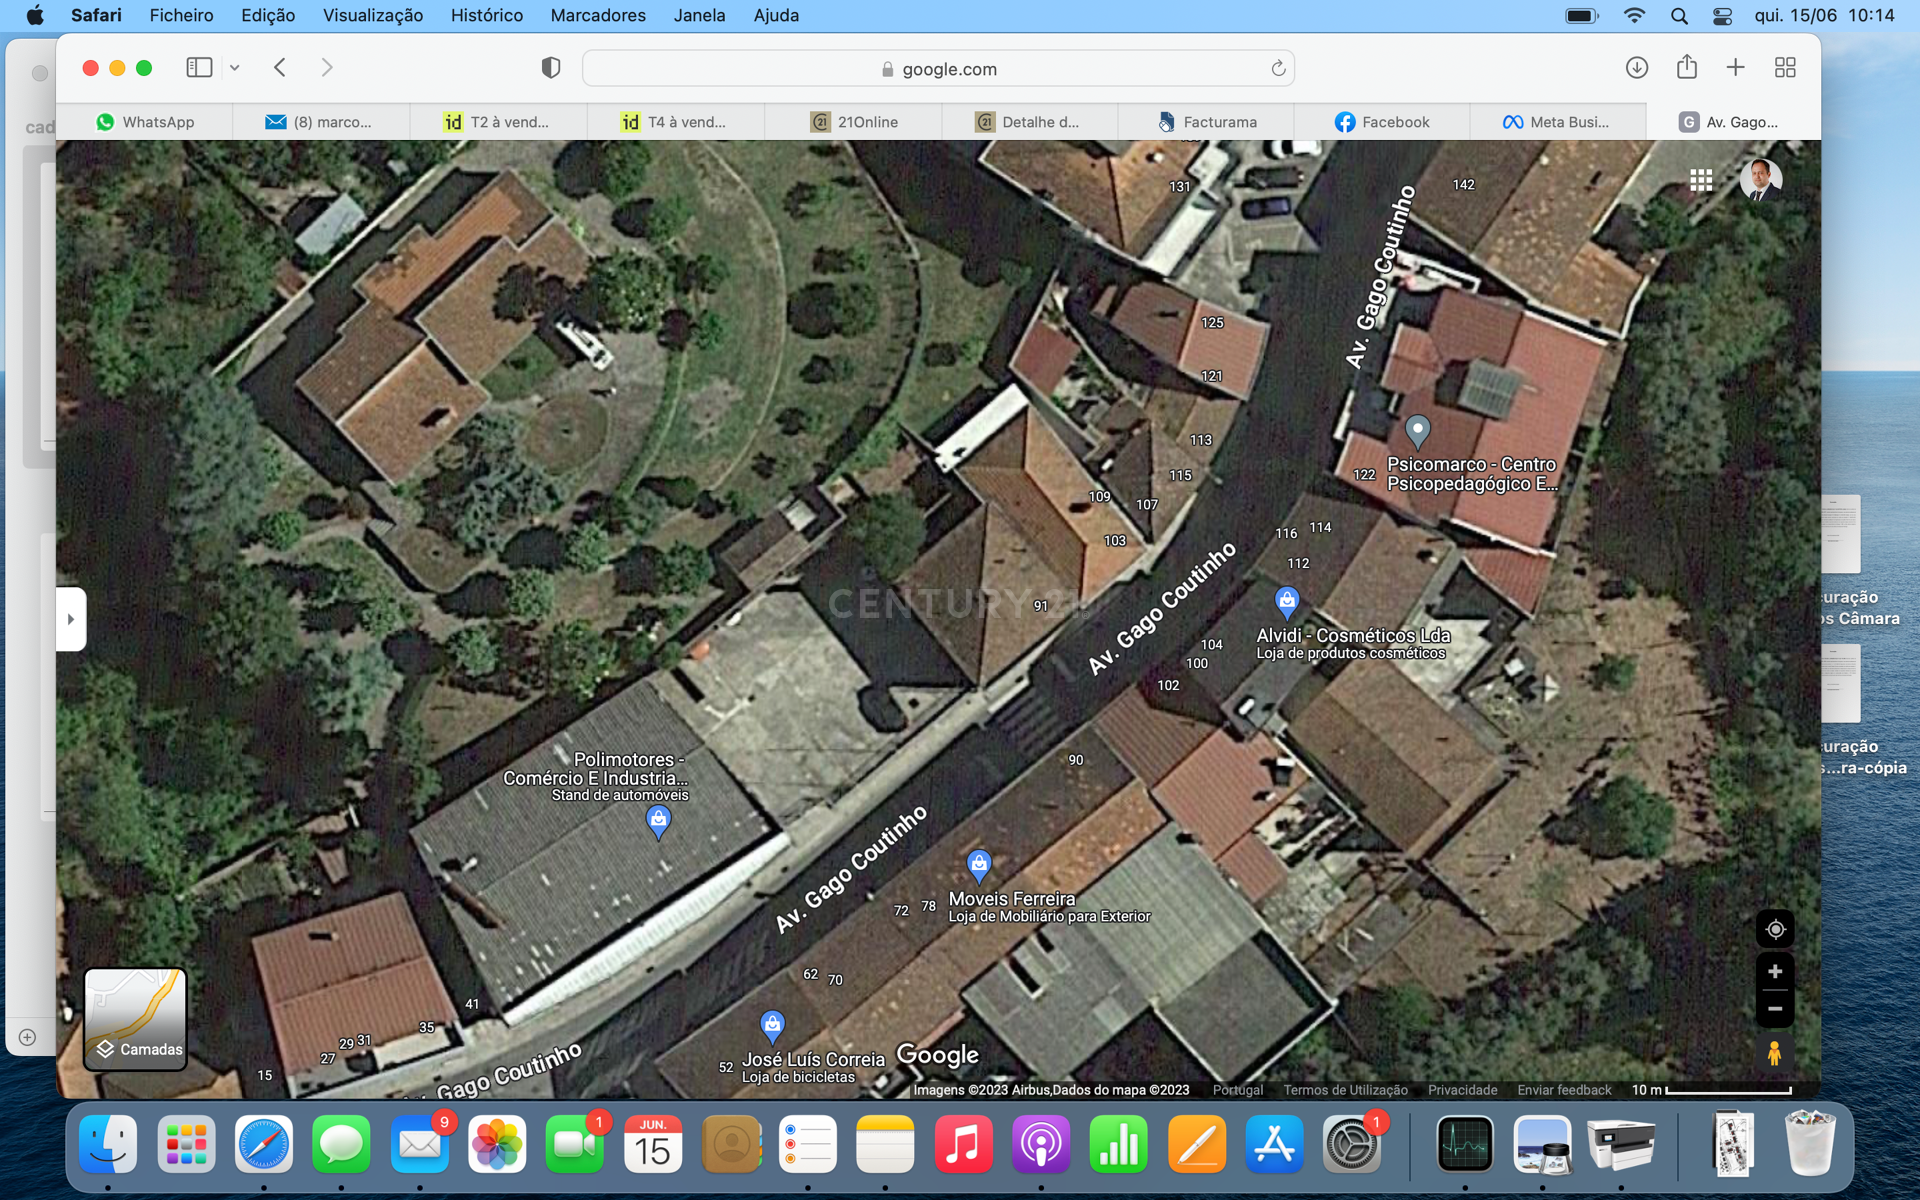
Task: Switch to the (8) marco... mail tab
Action: pos(320,122)
